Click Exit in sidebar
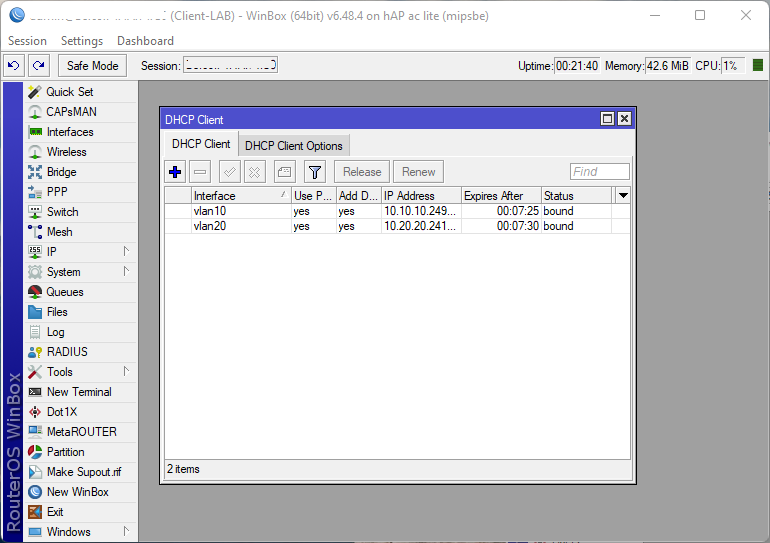This screenshot has height=543, width=770. click(81, 512)
